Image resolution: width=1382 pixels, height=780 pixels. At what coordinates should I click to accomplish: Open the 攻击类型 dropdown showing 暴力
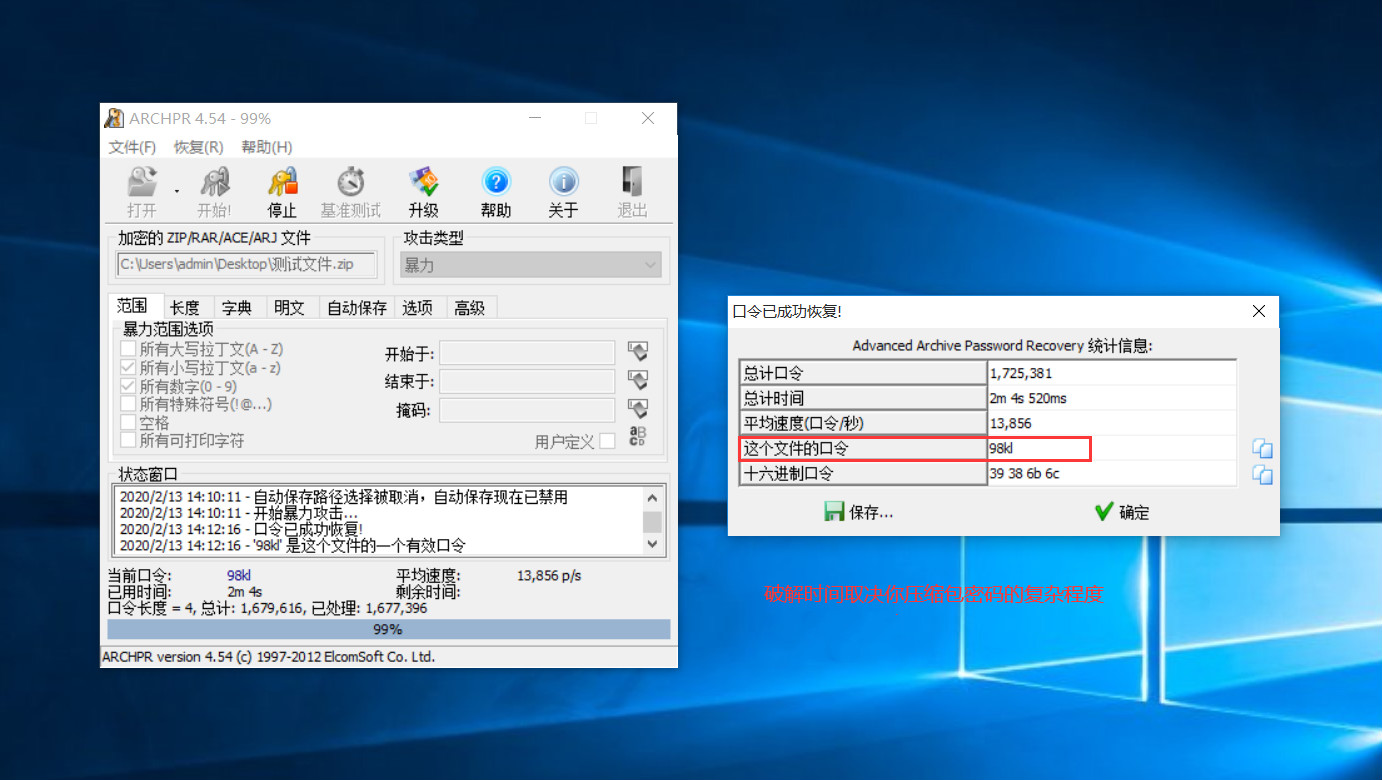(531, 265)
